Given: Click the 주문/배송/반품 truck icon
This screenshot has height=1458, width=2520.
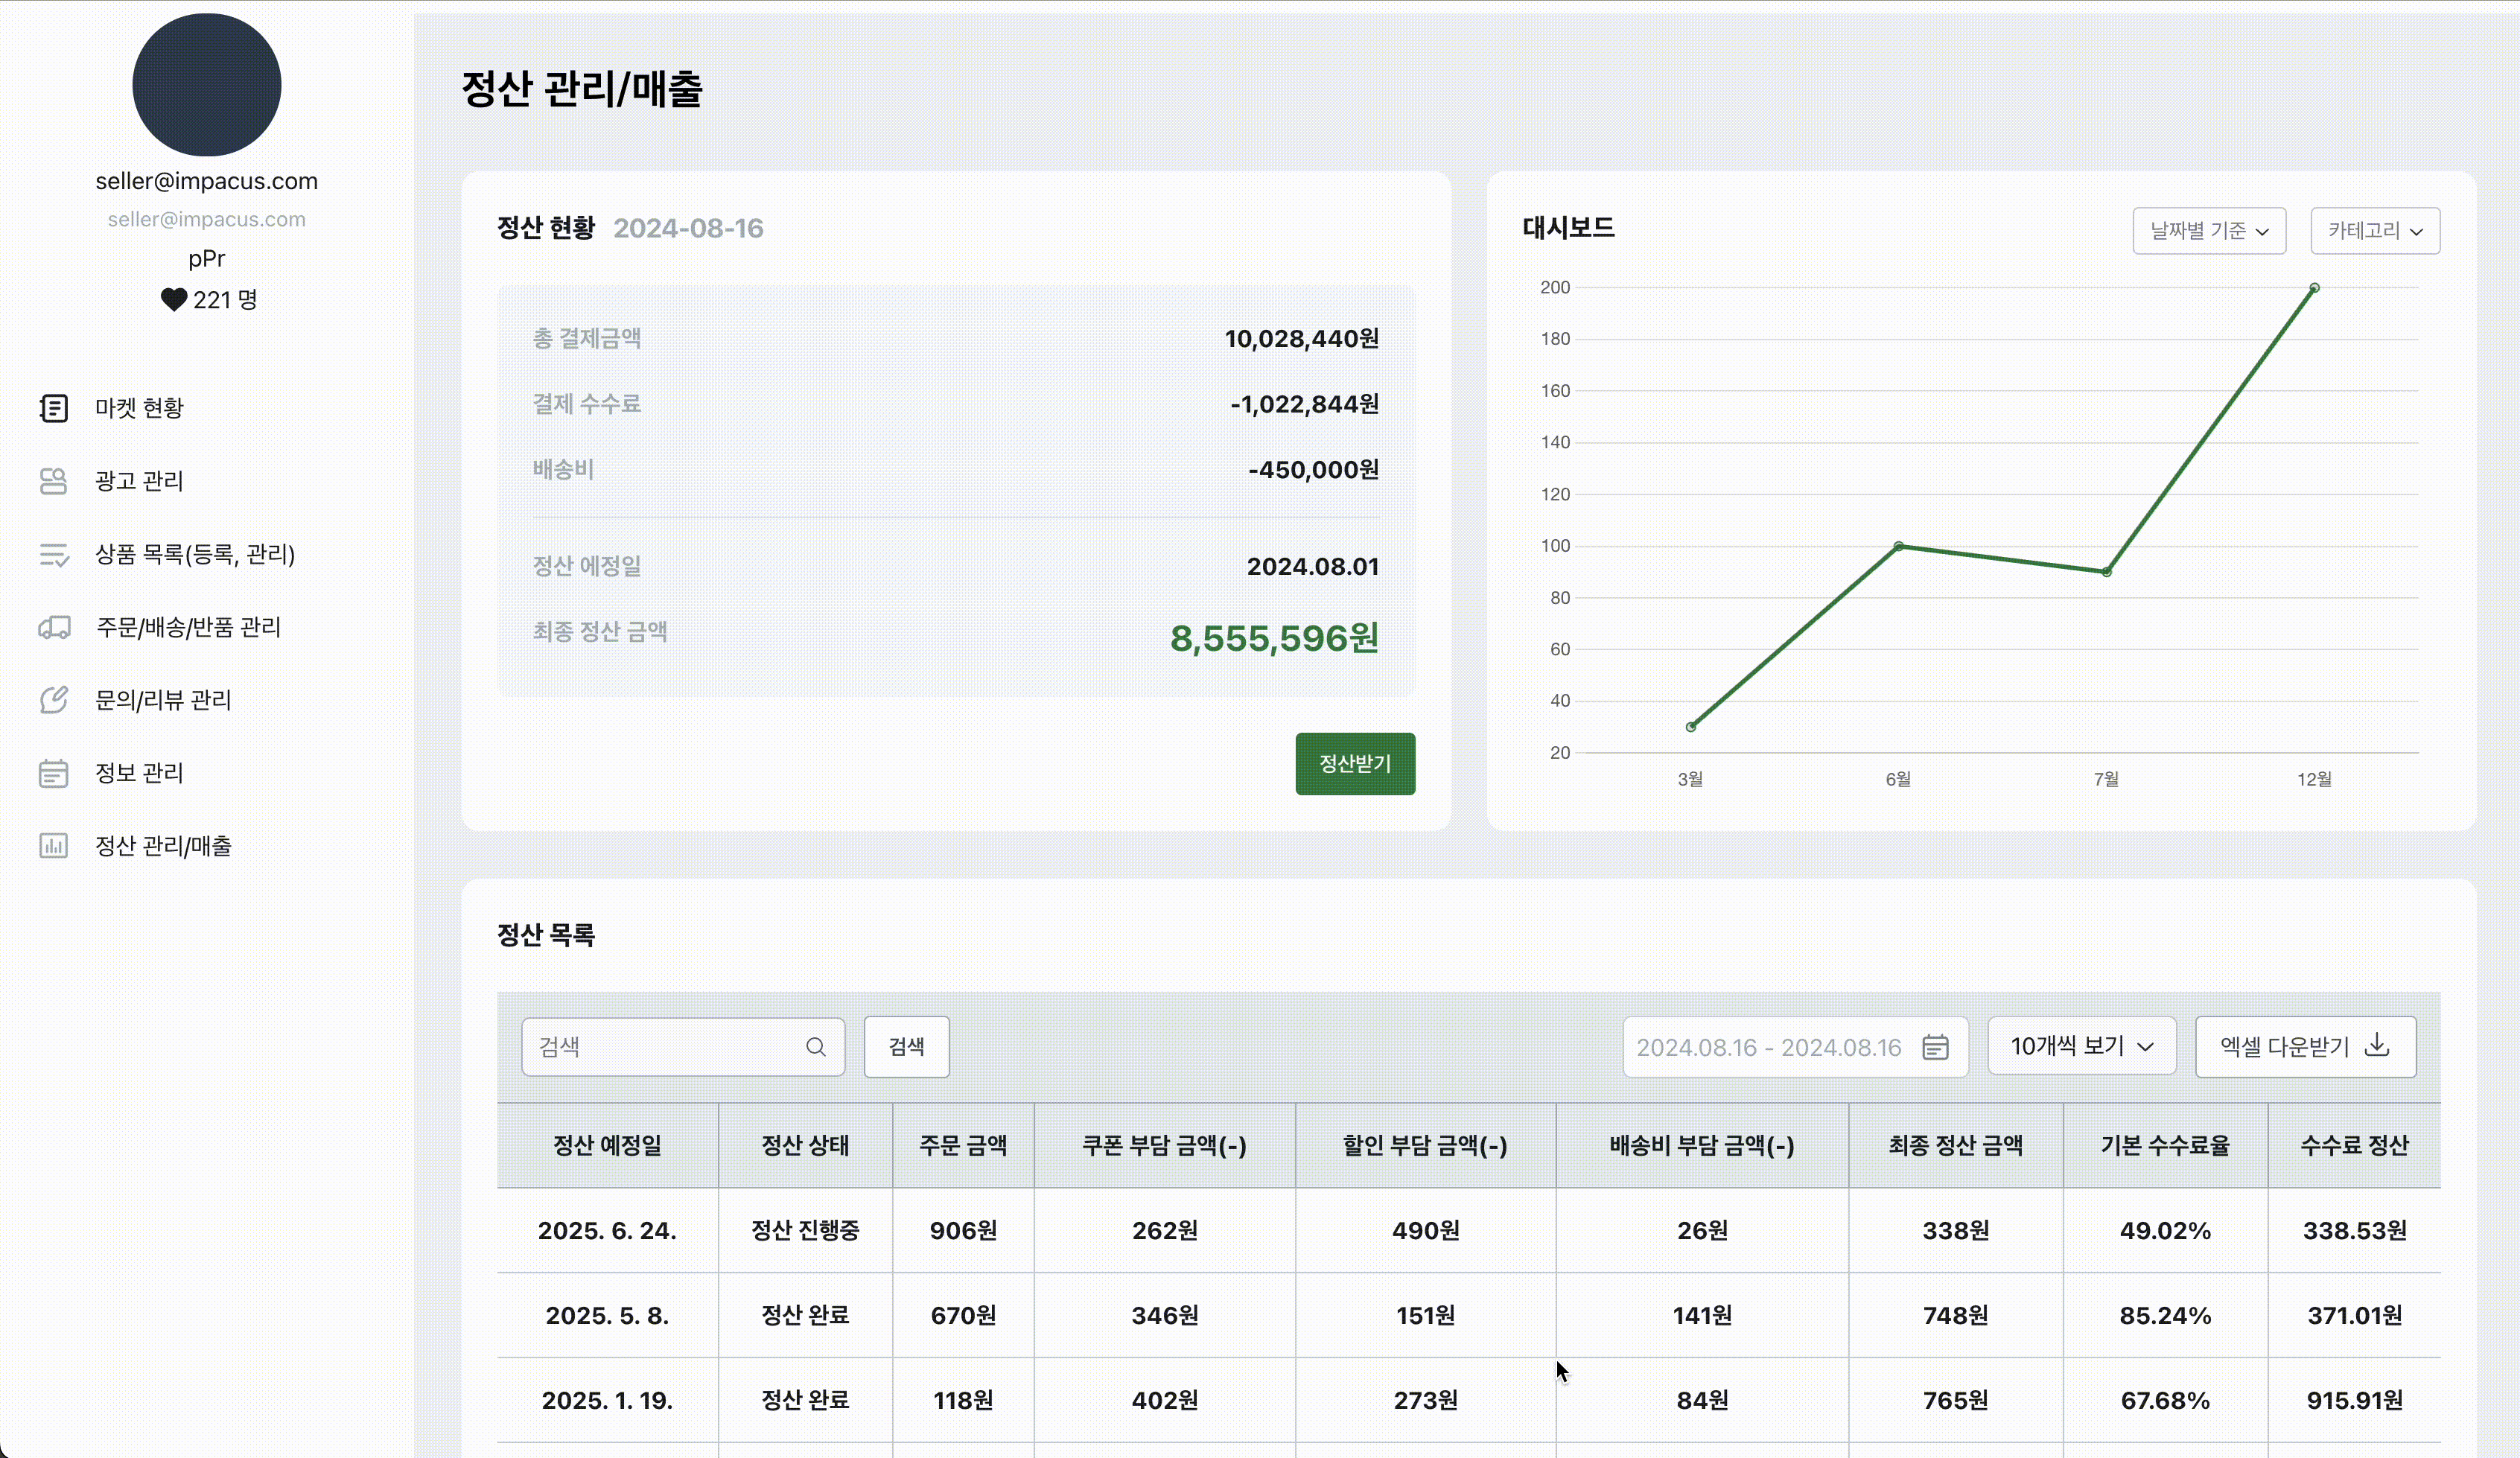Looking at the screenshot, I should pos(53,627).
